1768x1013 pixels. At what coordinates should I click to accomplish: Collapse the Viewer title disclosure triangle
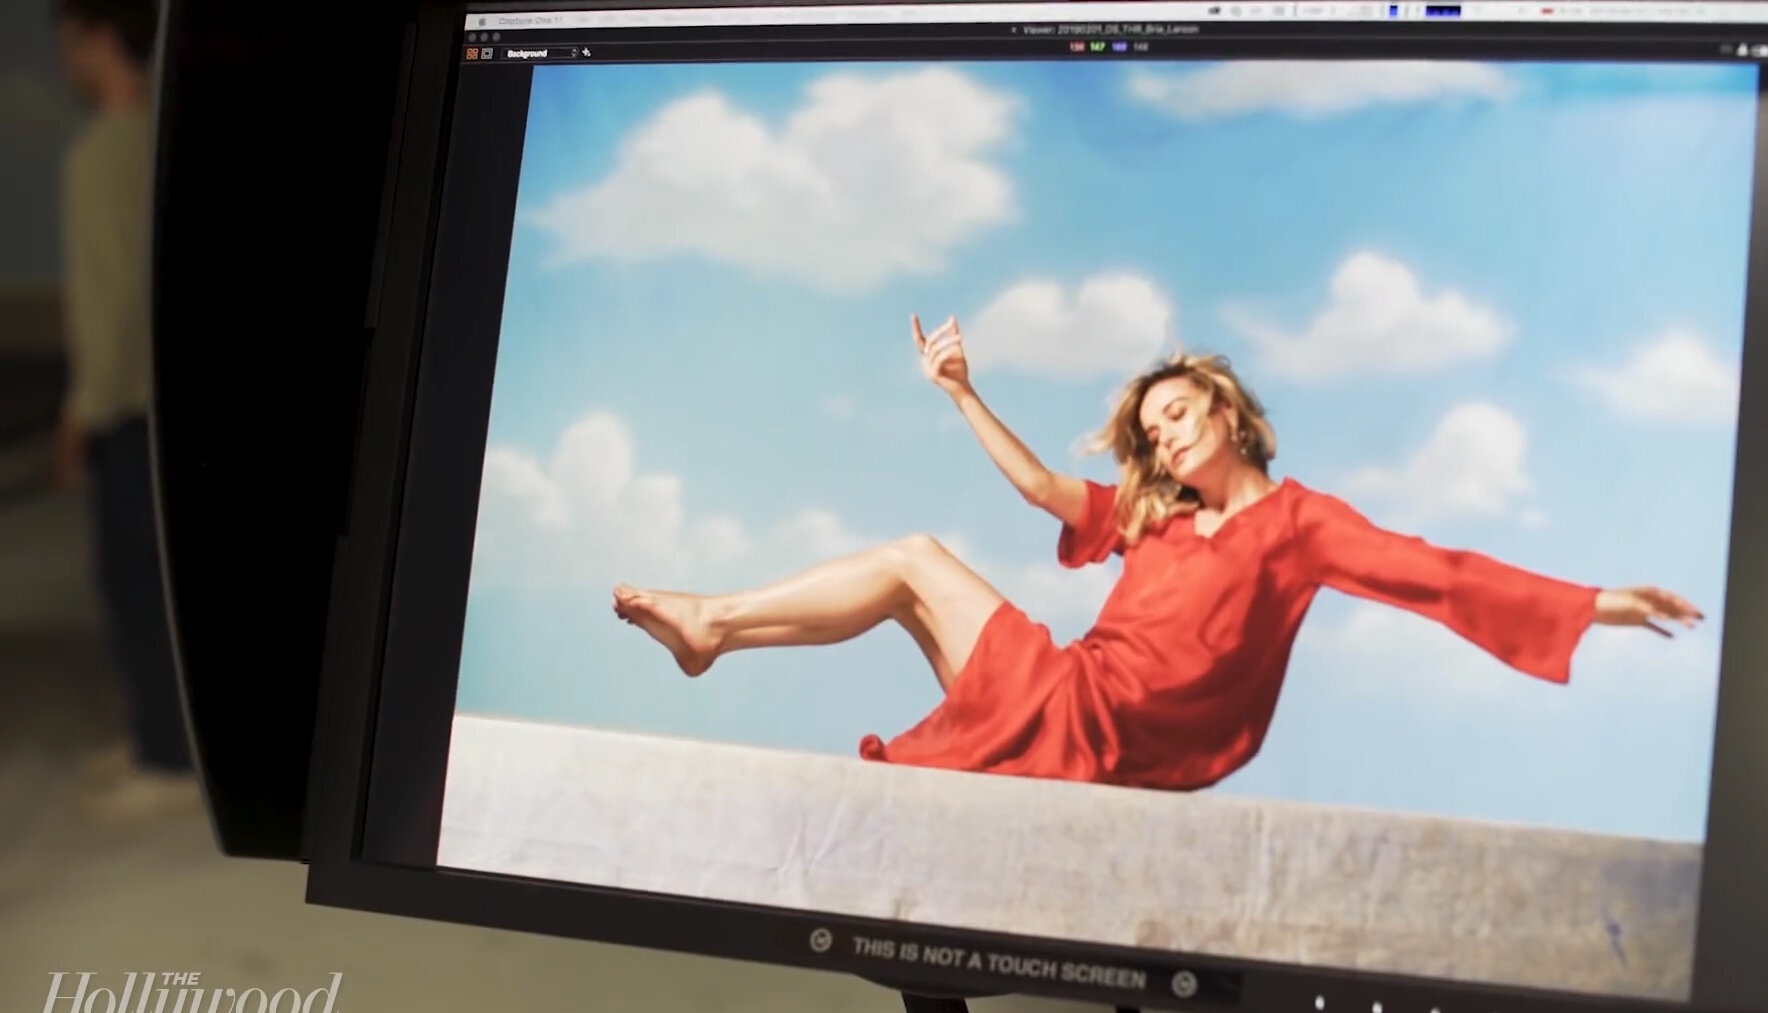point(1013,30)
